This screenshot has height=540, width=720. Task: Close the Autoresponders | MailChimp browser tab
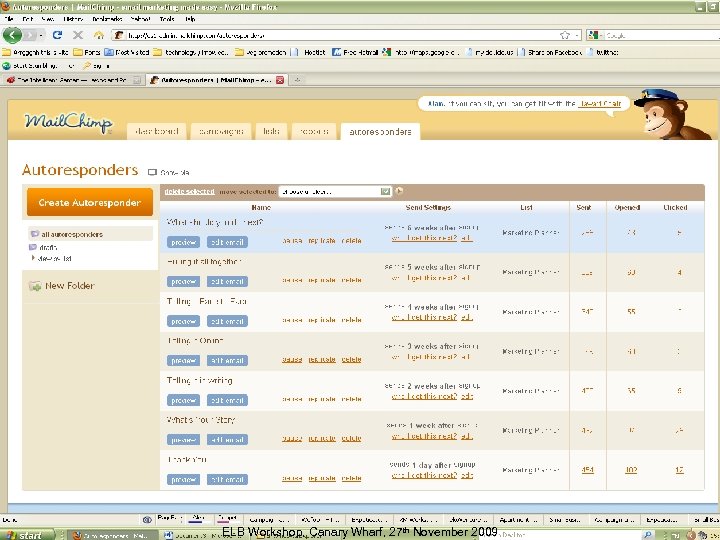click(x=280, y=80)
